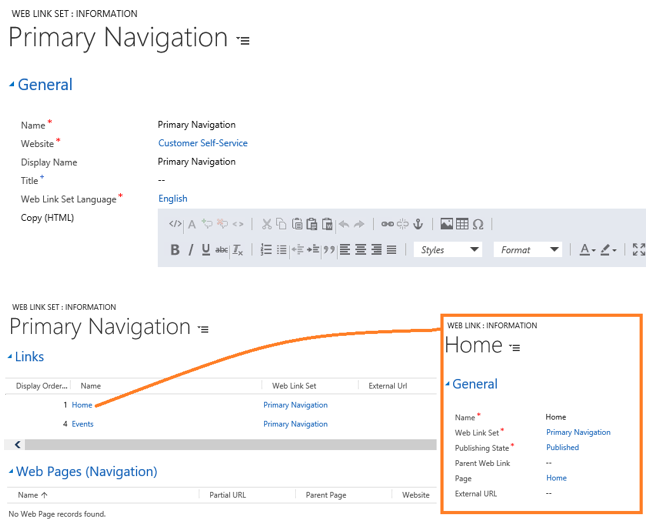Screen dimensions: 657x529
Task: Toggle Italic formatting
Action: [191, 250]
